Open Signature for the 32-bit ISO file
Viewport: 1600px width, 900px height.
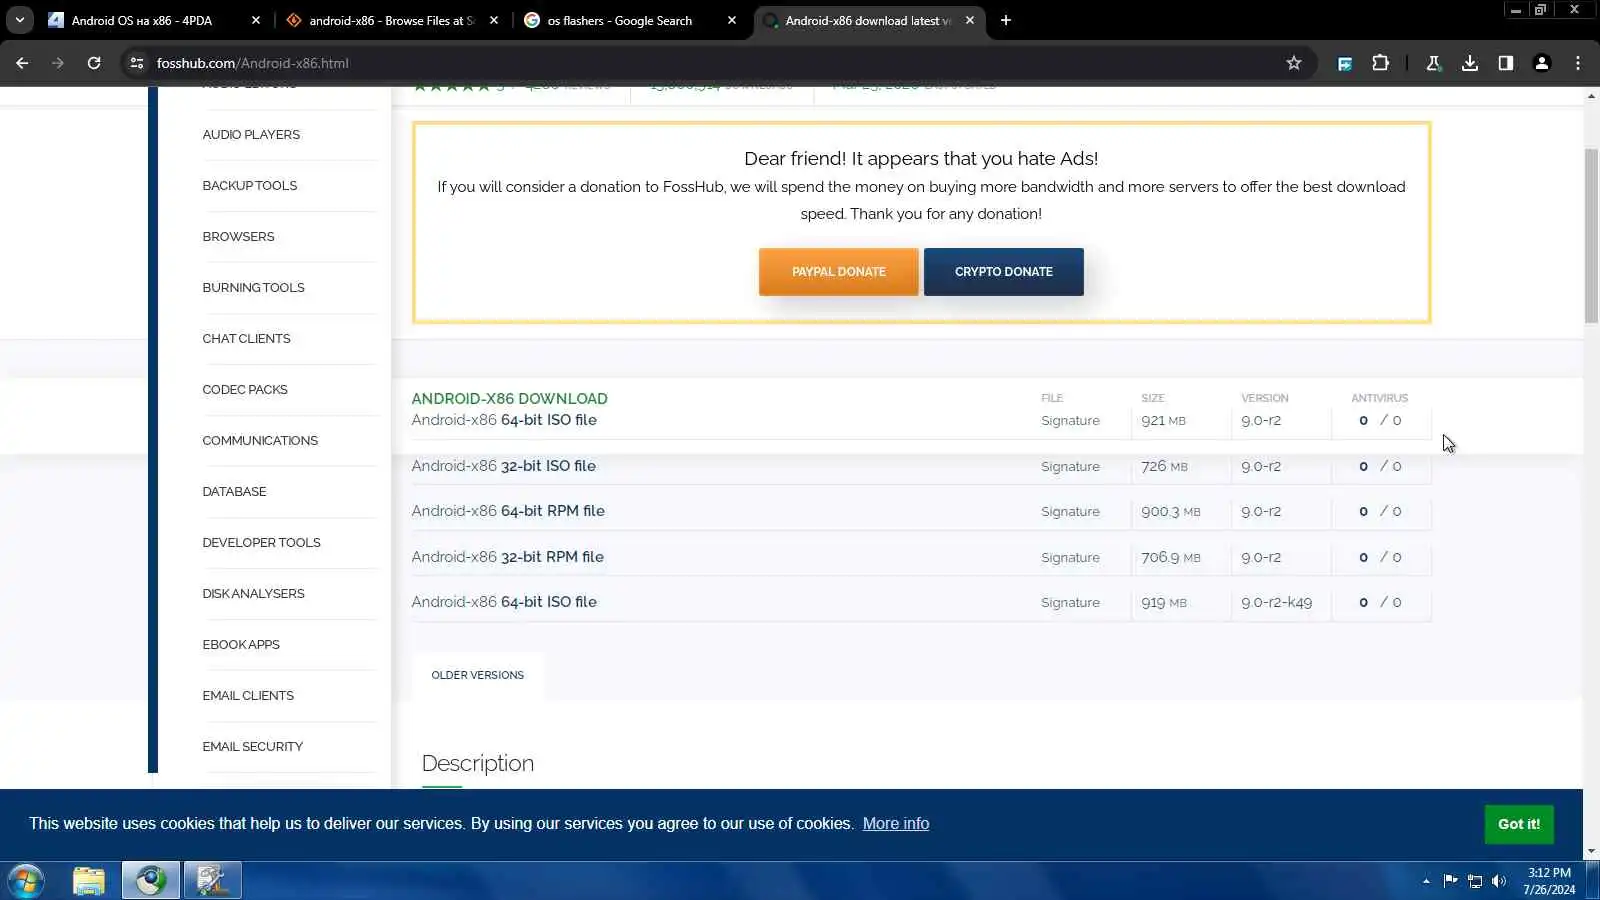tap(1070, 467)
